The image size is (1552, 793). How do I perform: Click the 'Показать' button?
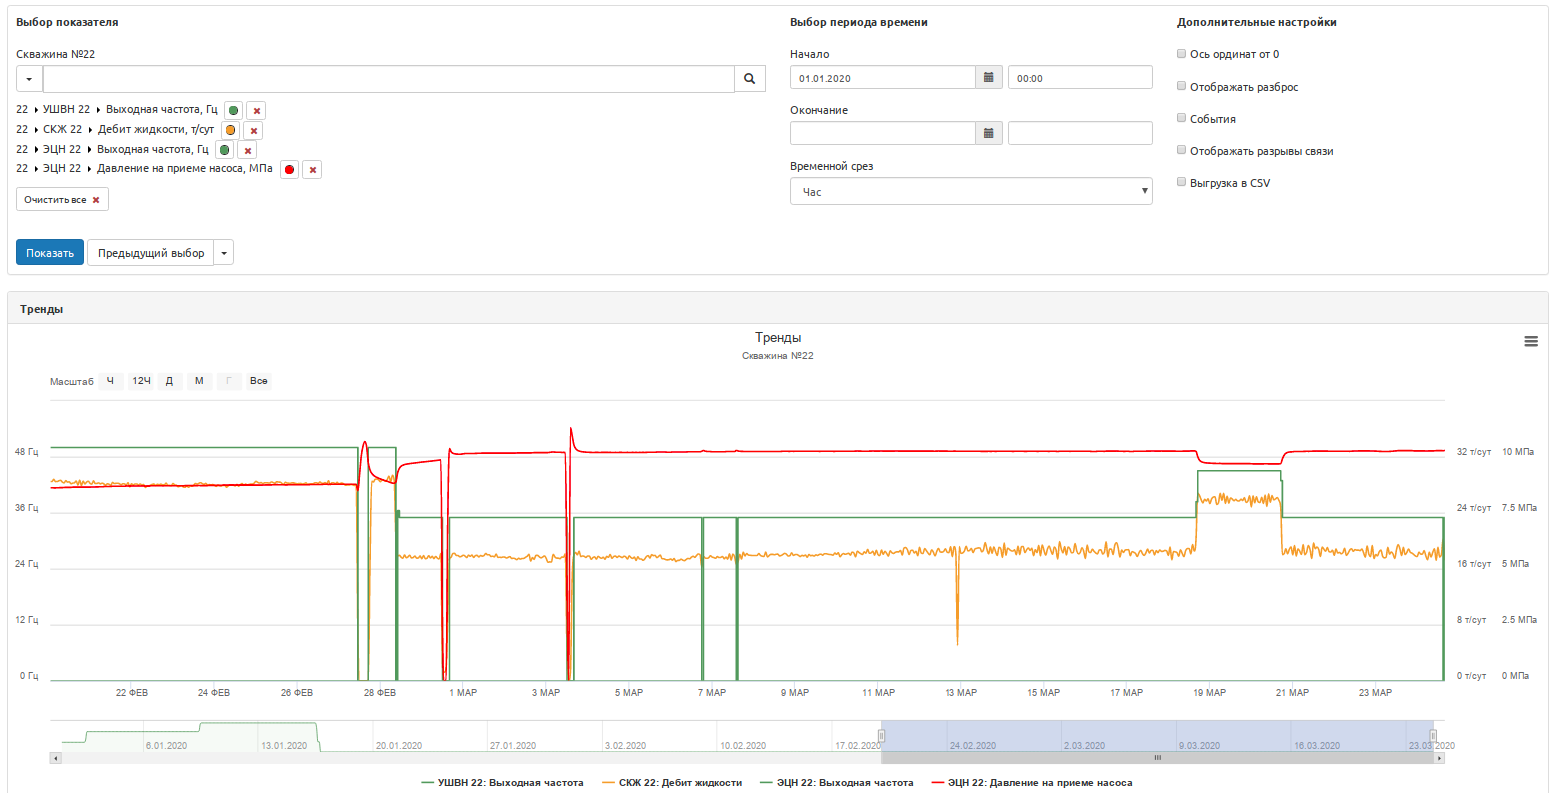pos(50,253)
